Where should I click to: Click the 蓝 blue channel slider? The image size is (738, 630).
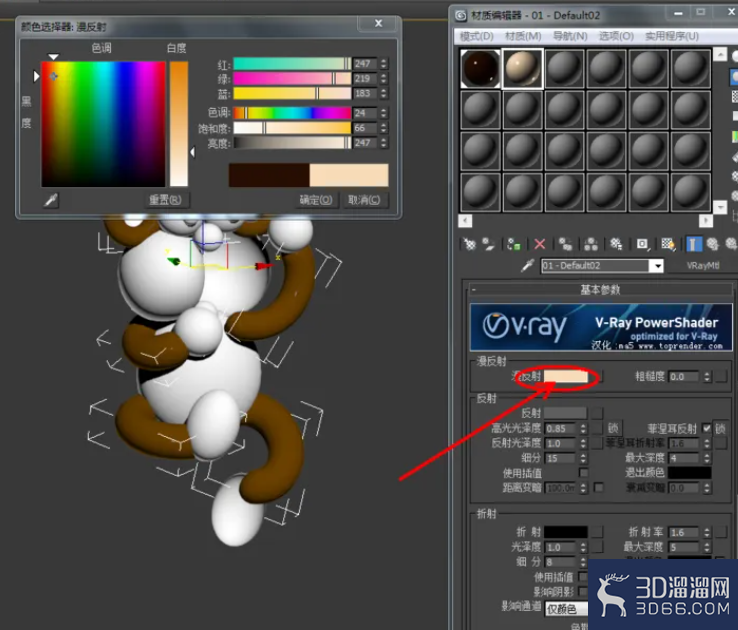tap(292, 93)
